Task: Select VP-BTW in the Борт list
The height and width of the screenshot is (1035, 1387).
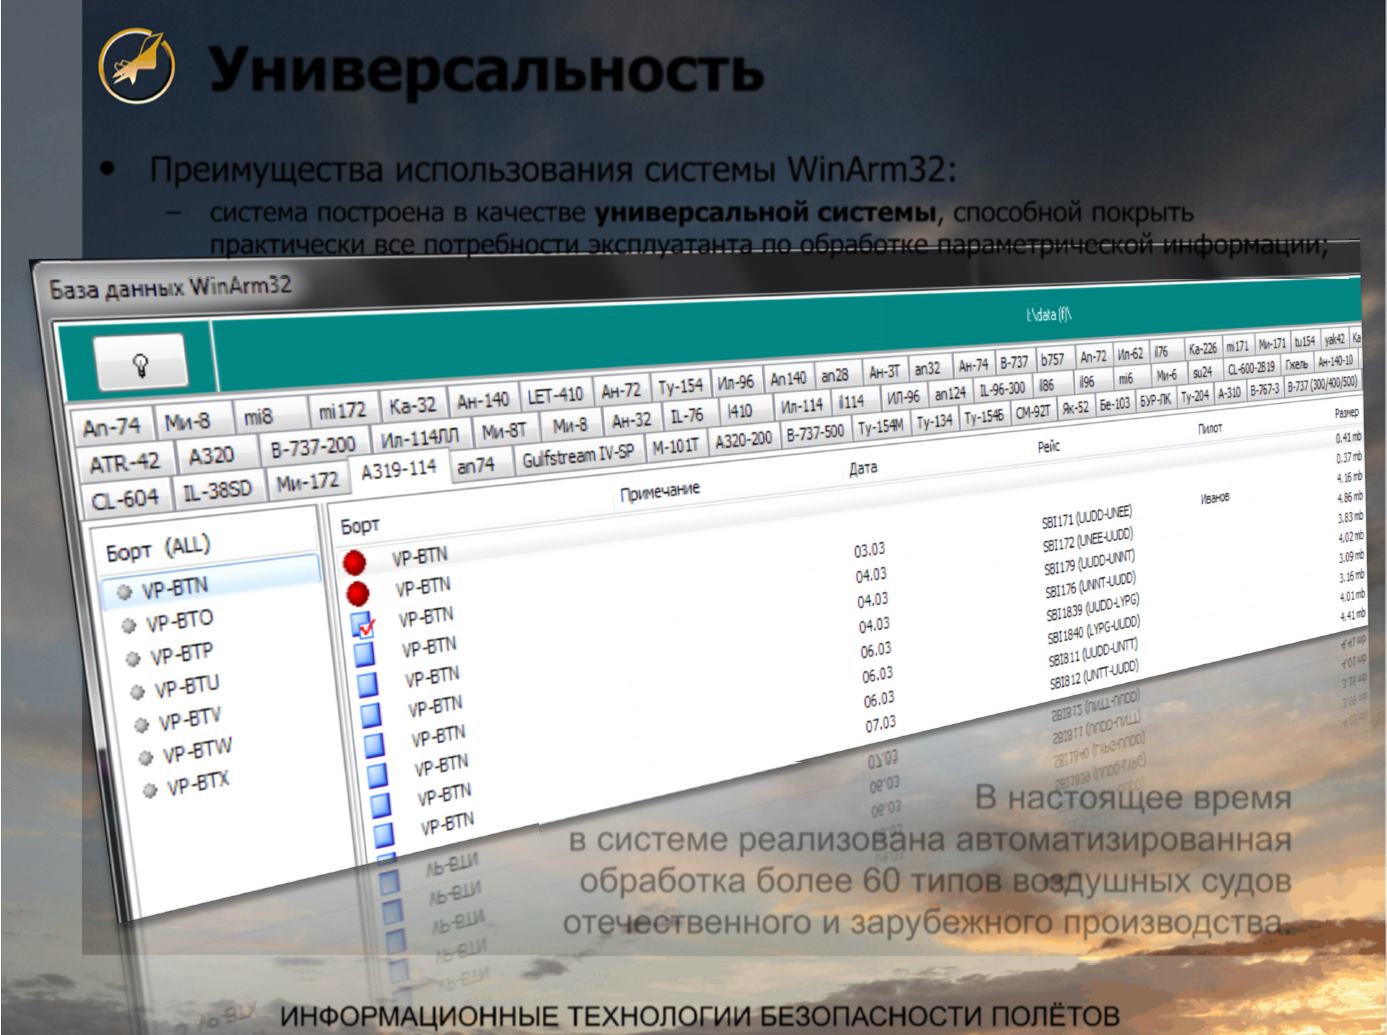Action: (197, 751)
